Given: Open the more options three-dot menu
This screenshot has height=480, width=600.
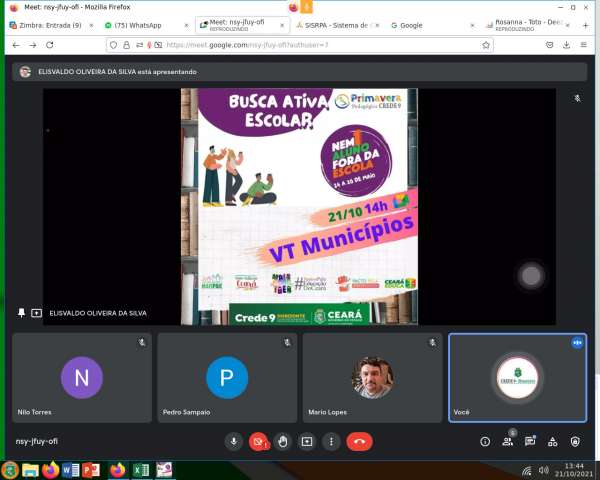Looking at the screenshot, I should pos(331,441).
